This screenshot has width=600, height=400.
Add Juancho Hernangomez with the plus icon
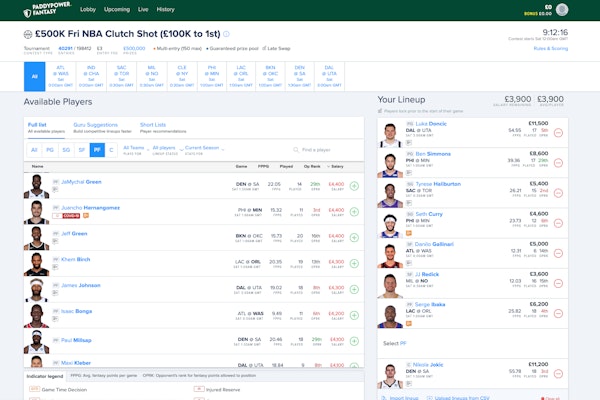(354, 212)
